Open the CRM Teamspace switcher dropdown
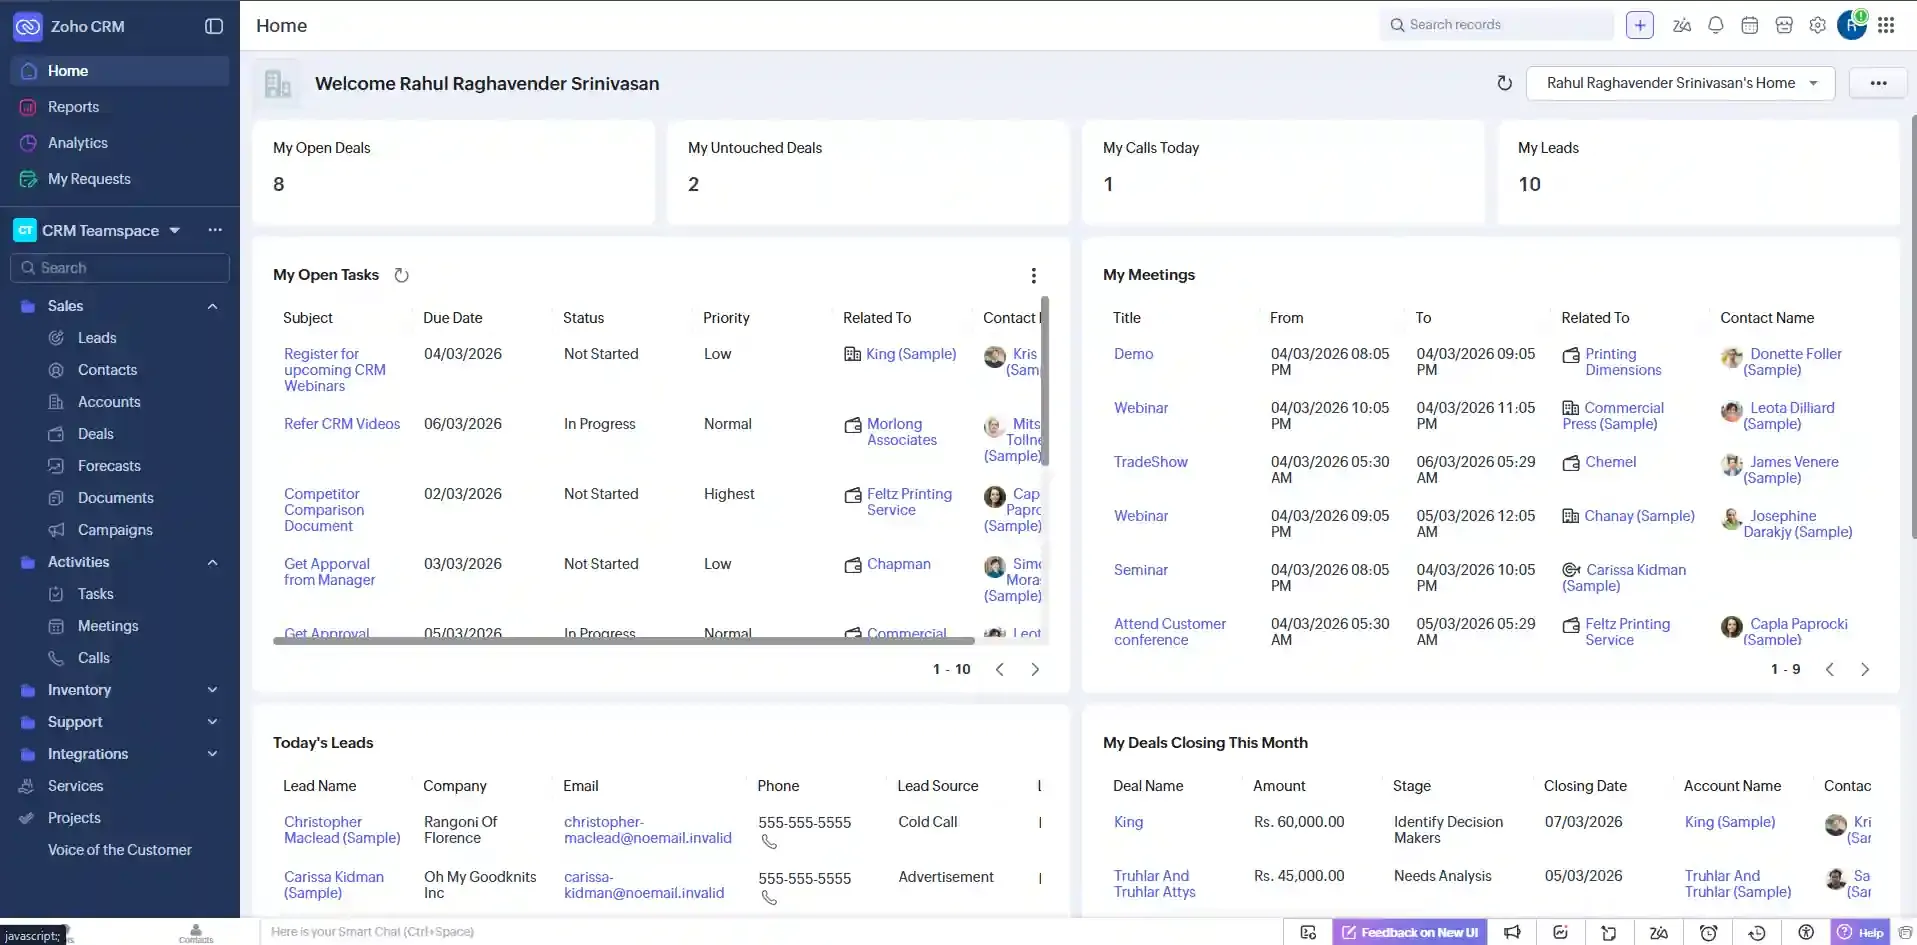Image resolution: width=1917 pixels, height=945 pixels. point(175,230)
